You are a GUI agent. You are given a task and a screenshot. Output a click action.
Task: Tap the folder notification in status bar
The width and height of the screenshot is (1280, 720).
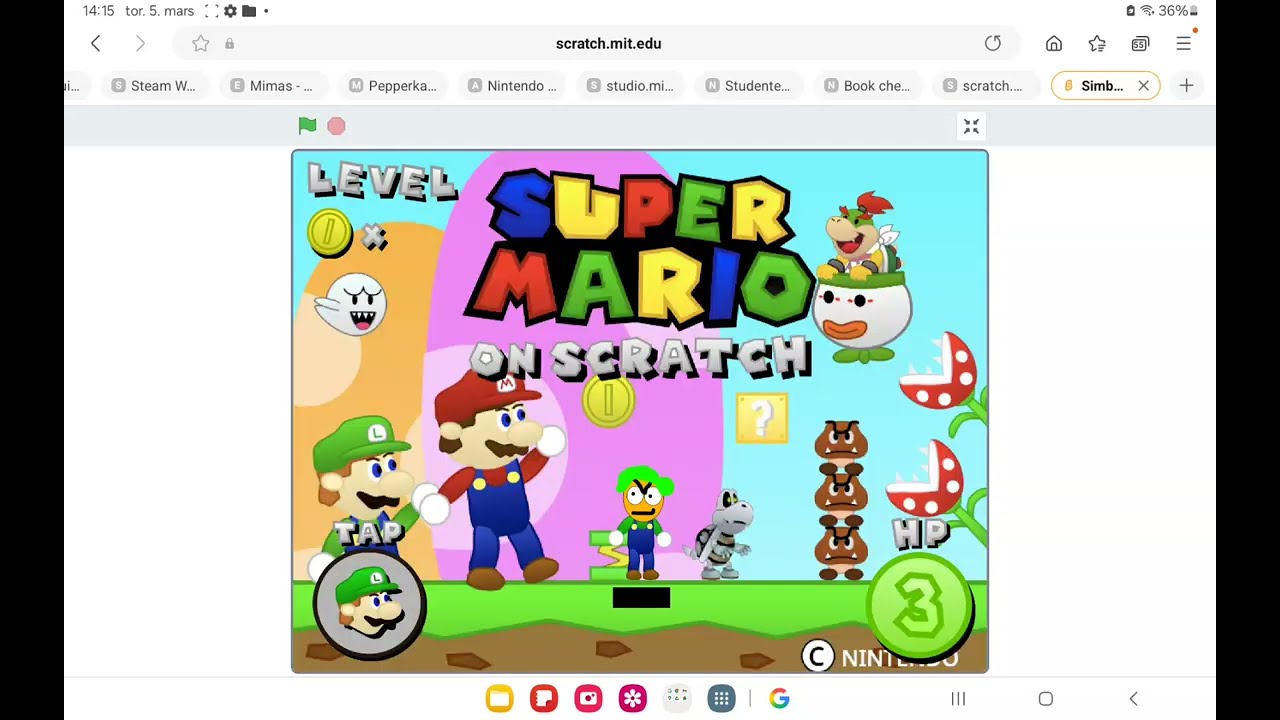[x=250, y=11]
